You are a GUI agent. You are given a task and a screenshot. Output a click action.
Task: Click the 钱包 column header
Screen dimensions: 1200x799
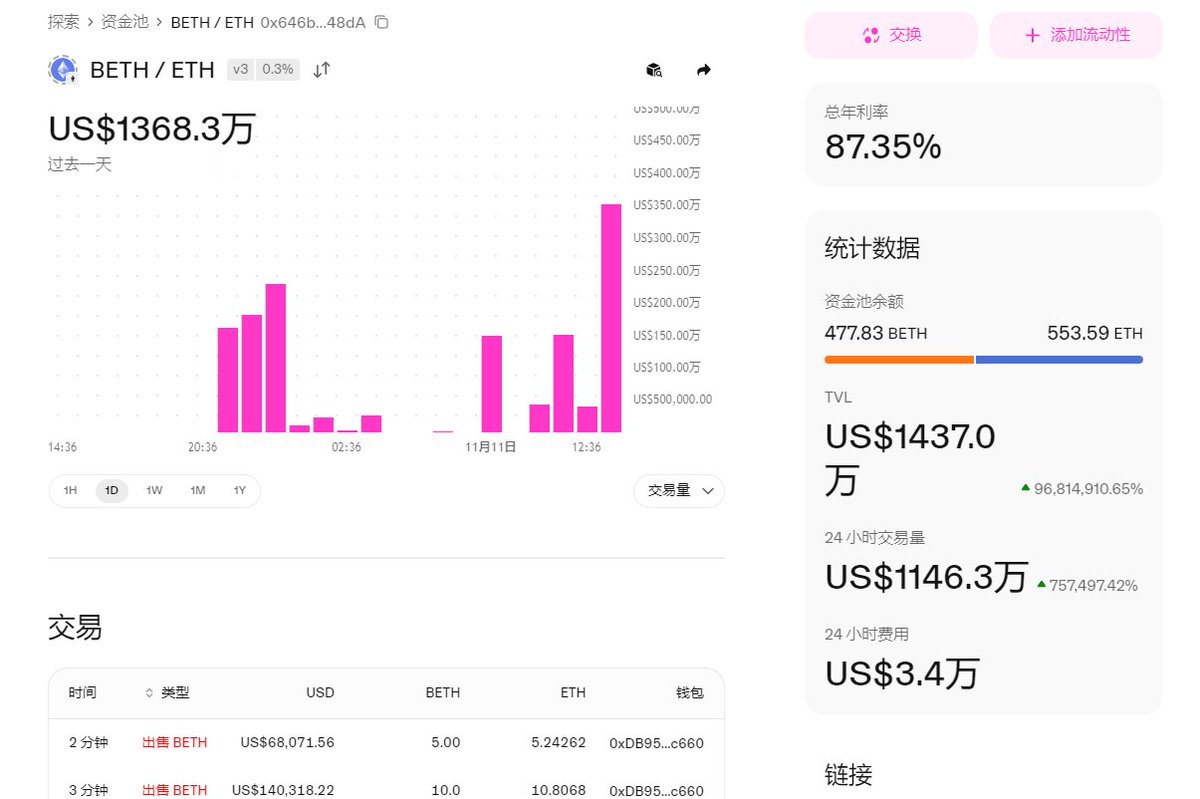click(690, 693)
